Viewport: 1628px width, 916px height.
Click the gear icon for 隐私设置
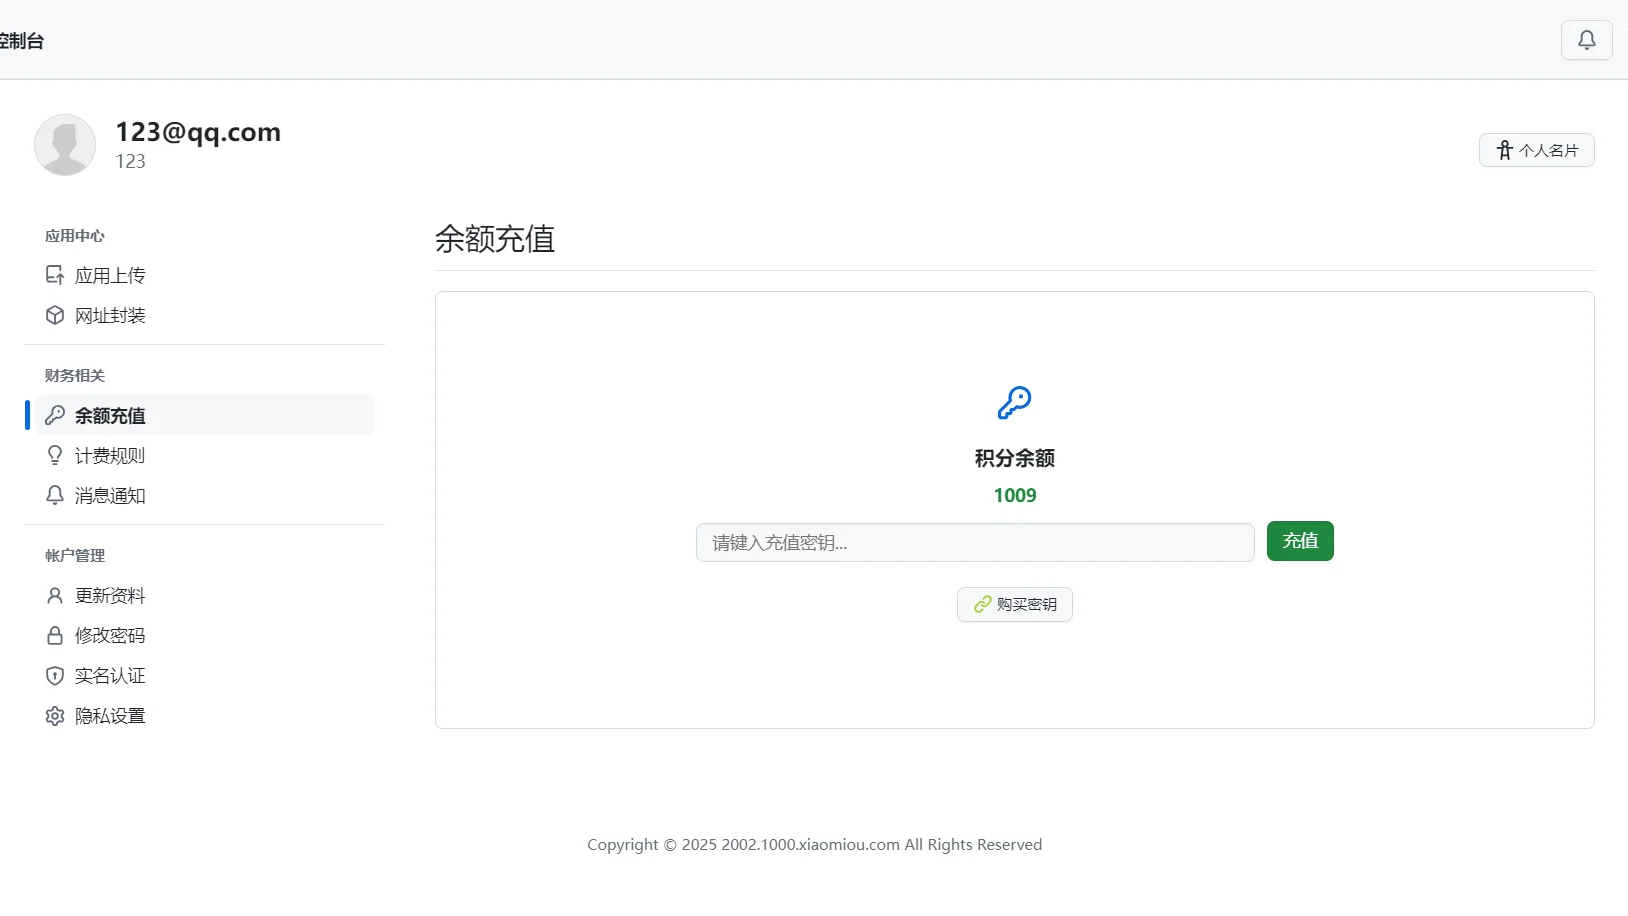click(x=55, y=716)
